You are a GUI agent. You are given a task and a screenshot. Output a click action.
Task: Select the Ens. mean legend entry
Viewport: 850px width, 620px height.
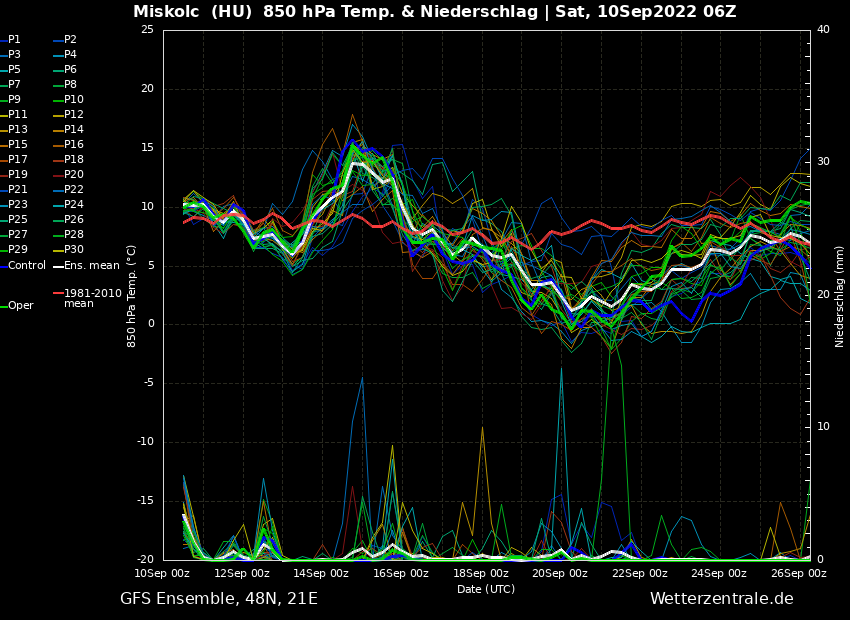(x=91, y=265)
